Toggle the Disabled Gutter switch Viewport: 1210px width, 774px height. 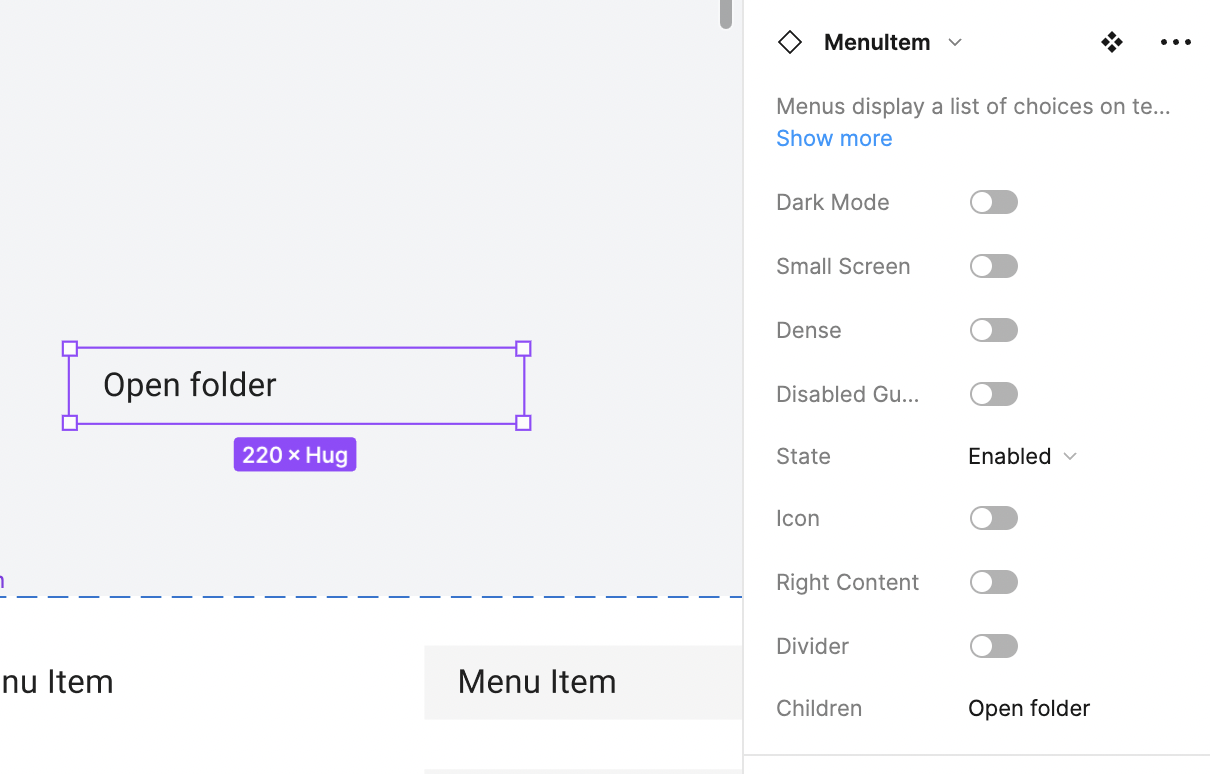click(993, 393)
